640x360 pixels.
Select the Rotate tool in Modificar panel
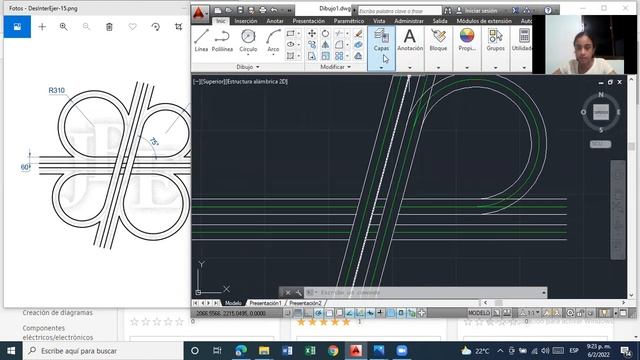point(325,33)
